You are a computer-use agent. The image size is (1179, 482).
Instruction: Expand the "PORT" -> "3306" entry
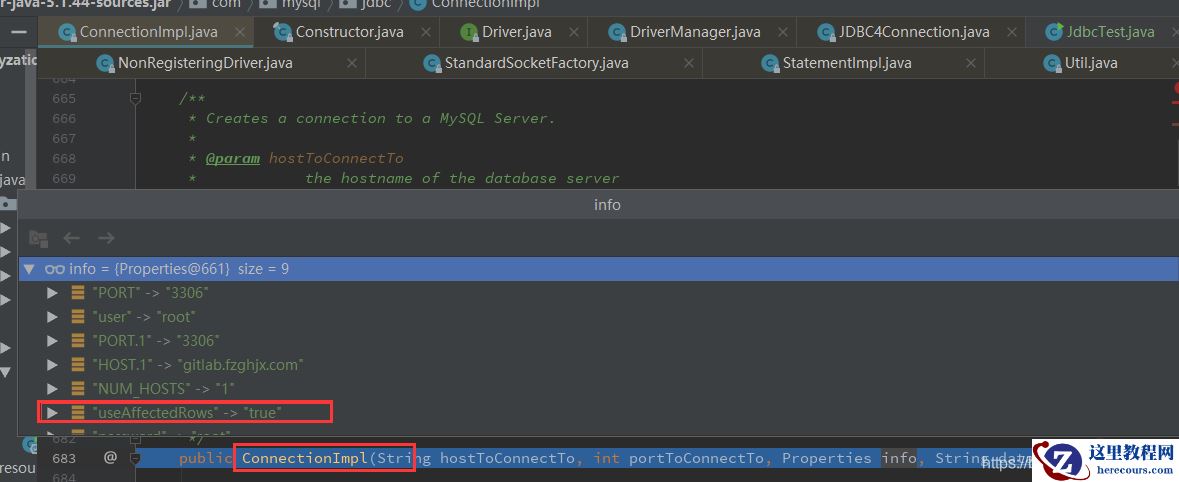[x=53, y=293]
